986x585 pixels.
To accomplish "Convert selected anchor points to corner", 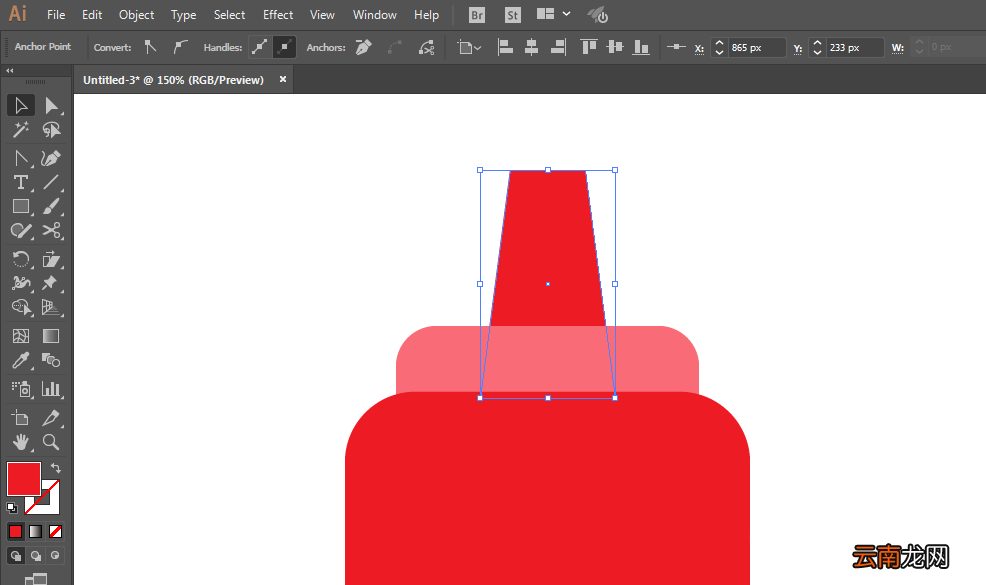I will pyautogui.click(x=150, y=47).
